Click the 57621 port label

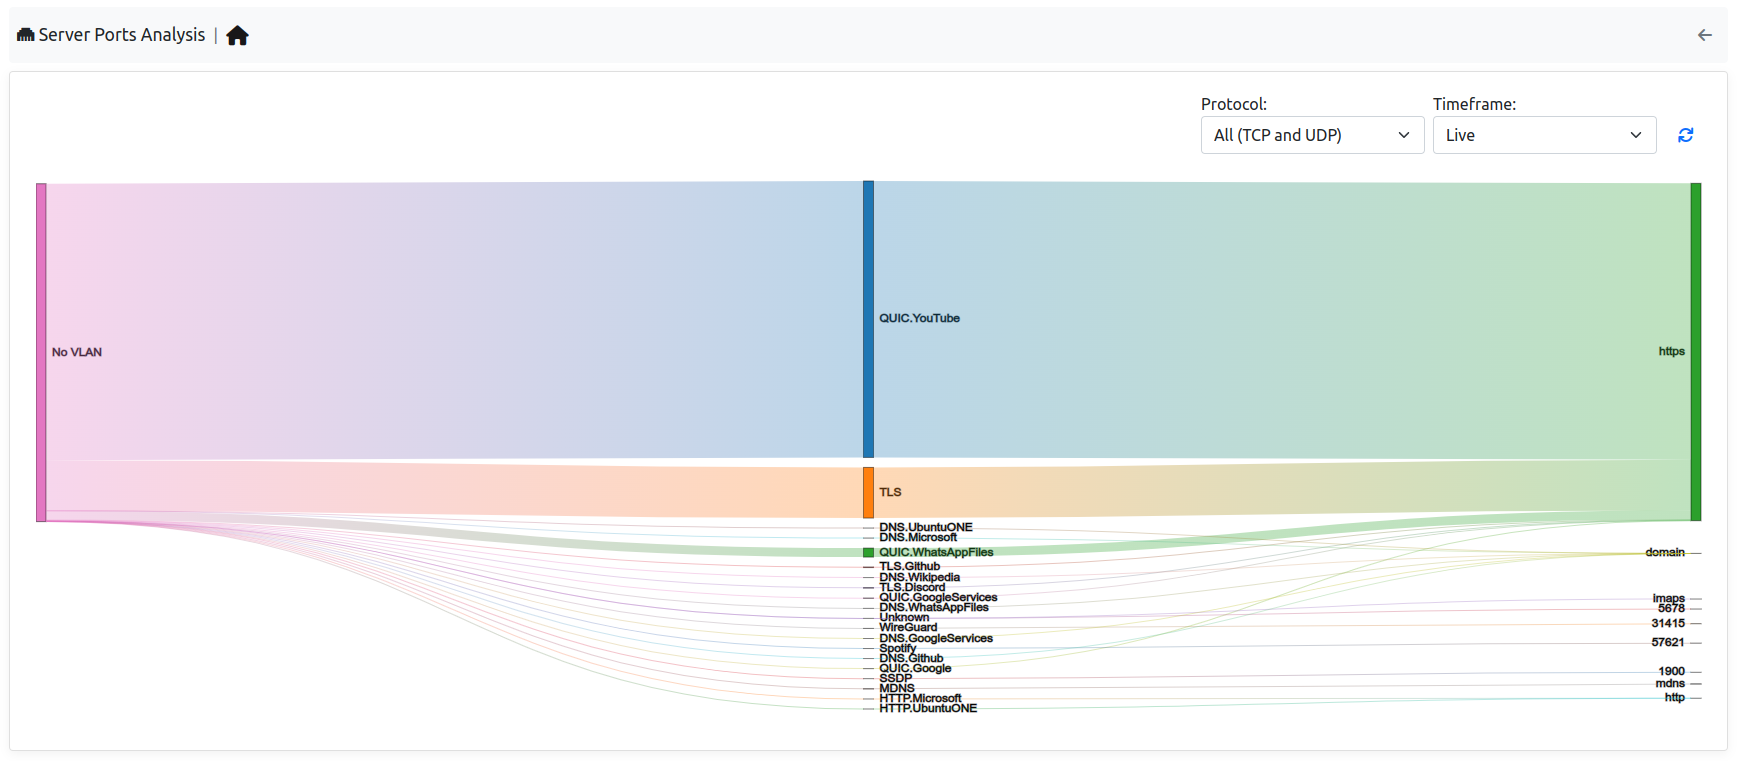(x=1668, y=642)
